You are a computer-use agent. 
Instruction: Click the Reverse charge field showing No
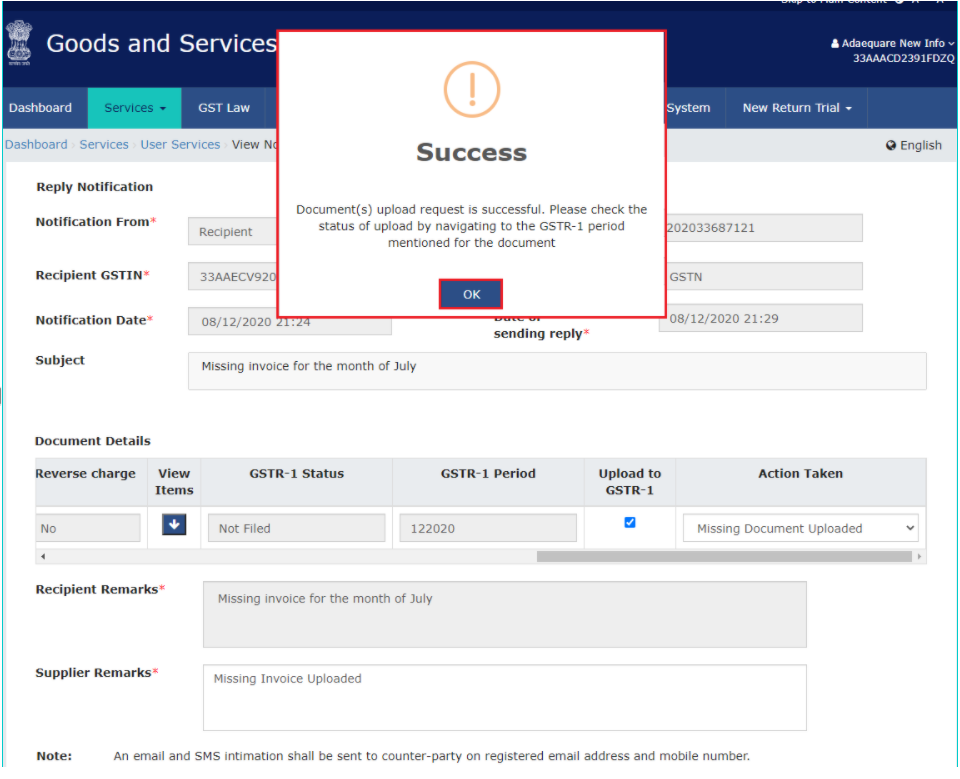(x=88, y=528)
